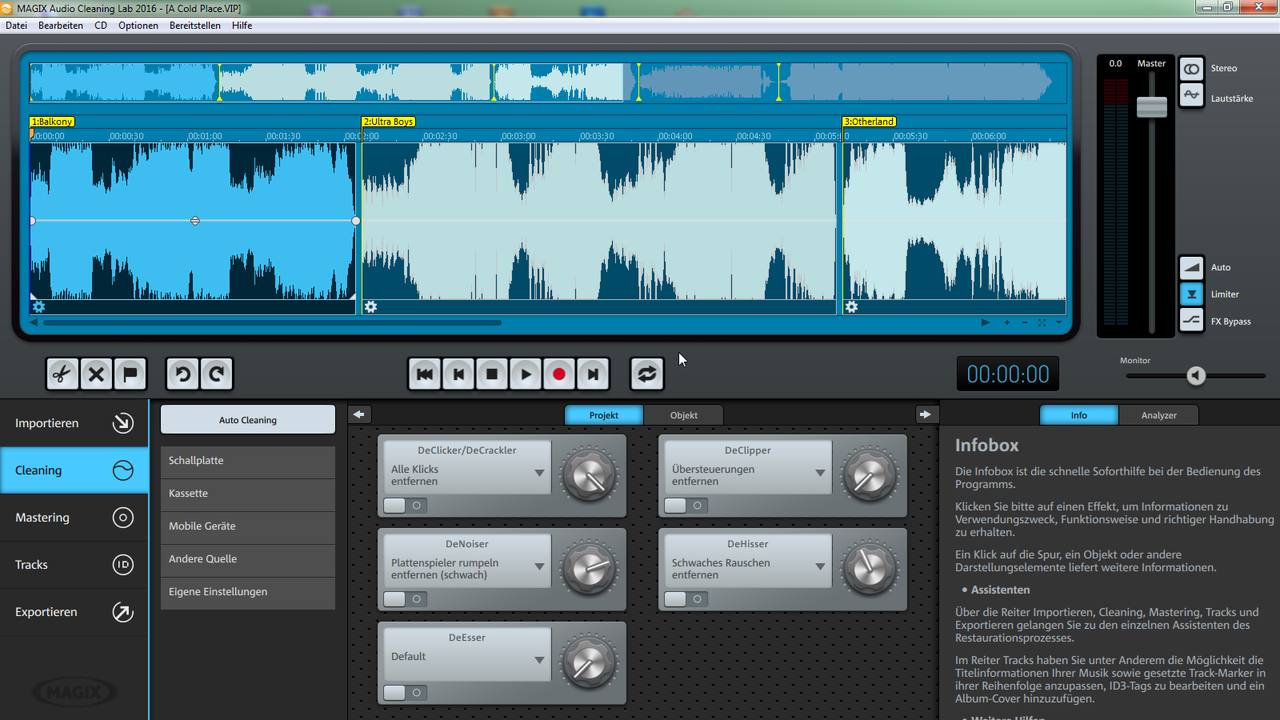1280x720 pixels.
Task: Start recording with red record button
Action: point(559,374)
